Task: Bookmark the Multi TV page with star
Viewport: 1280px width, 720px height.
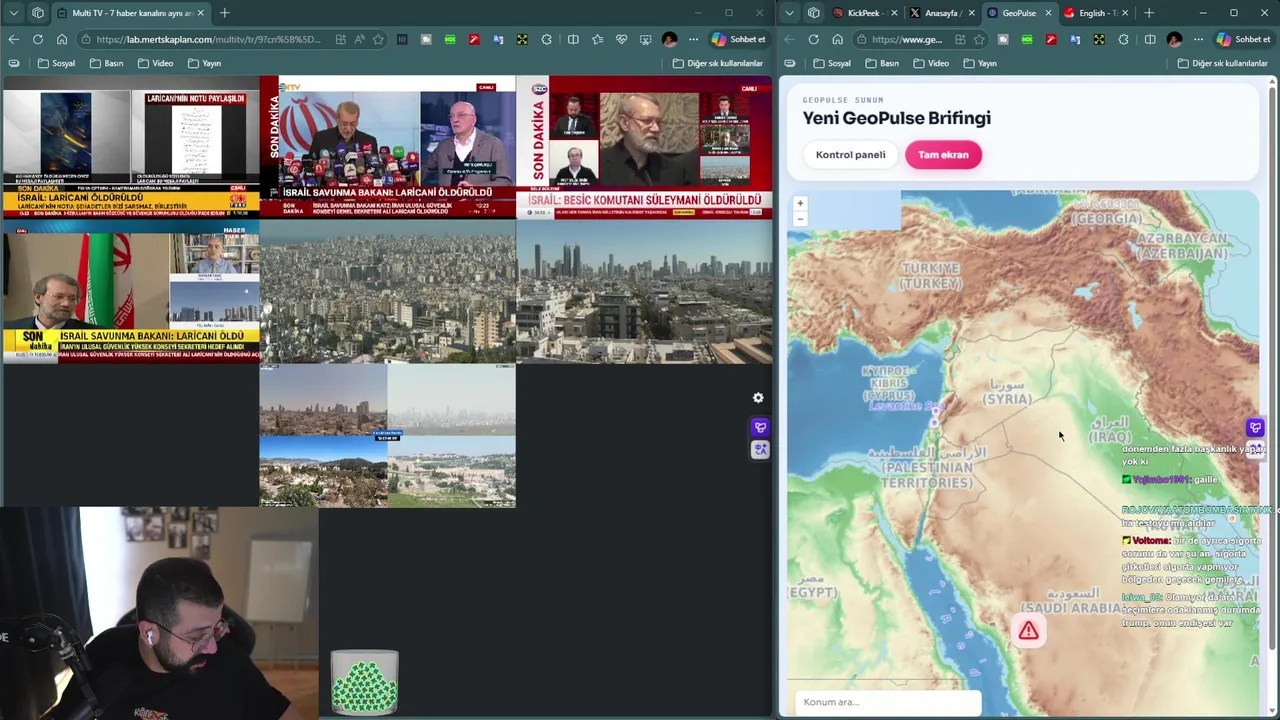Action: point(378,39)
